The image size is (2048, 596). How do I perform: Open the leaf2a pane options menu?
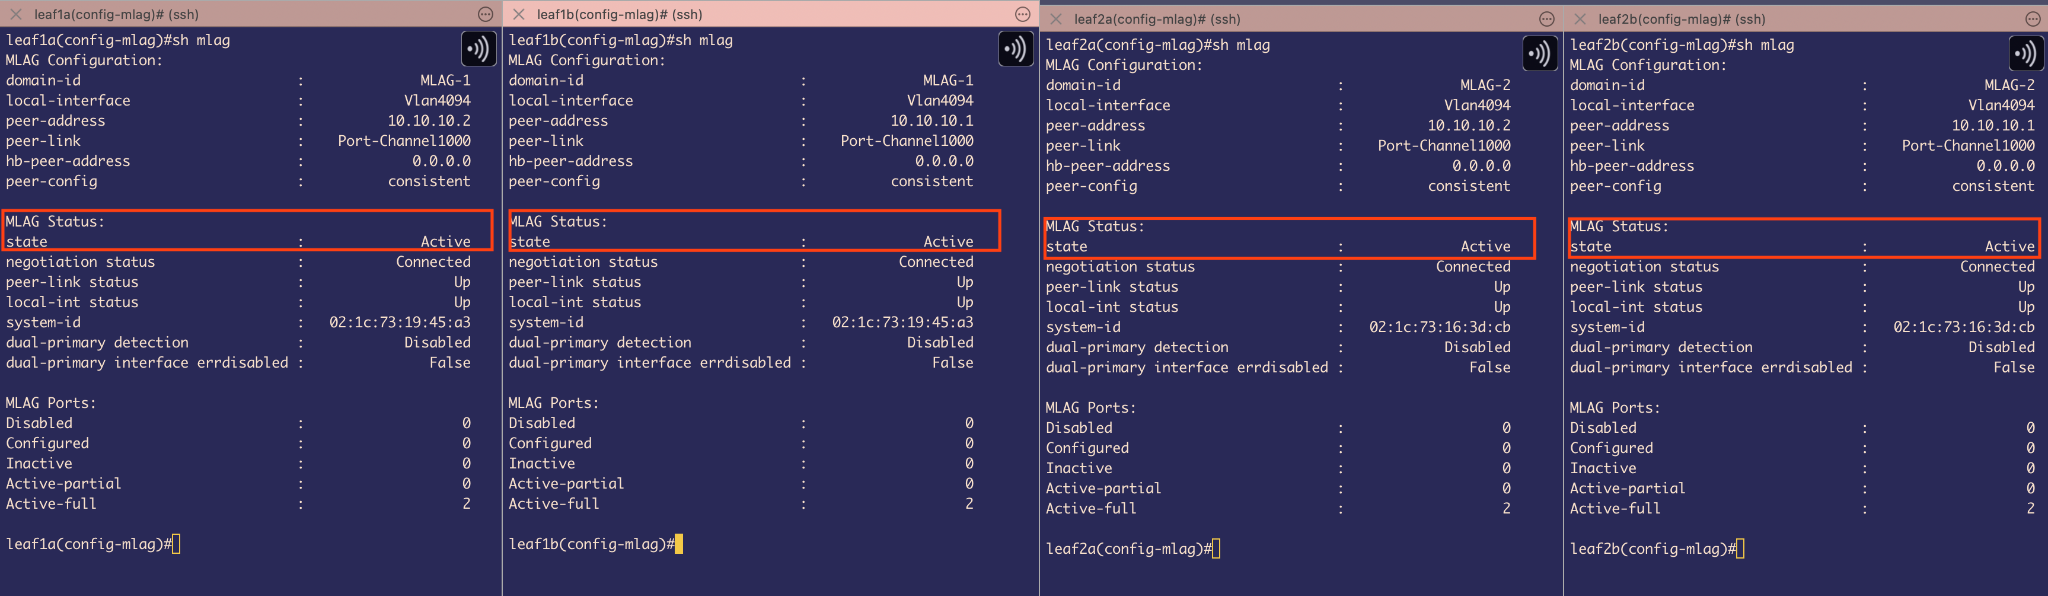[x=1546, y=19]
